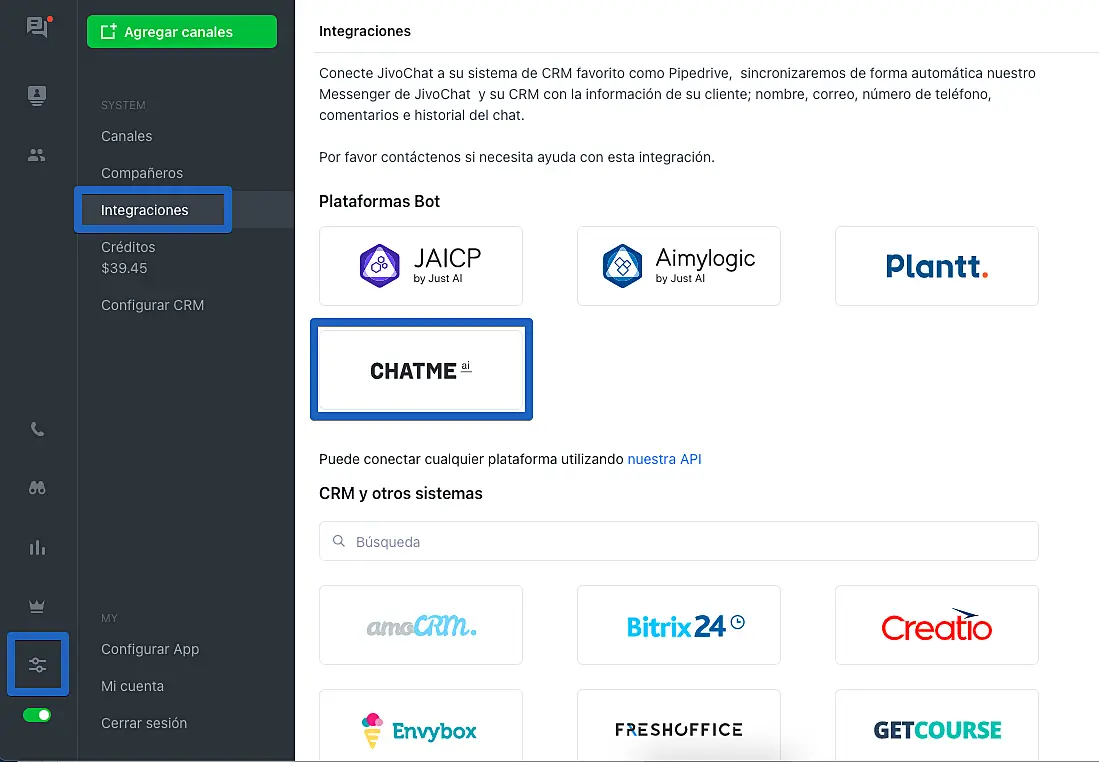This screenshot has width=1099, height=762.
Task: Click the crown upgrade icon
Action: [x=37, y=606]
